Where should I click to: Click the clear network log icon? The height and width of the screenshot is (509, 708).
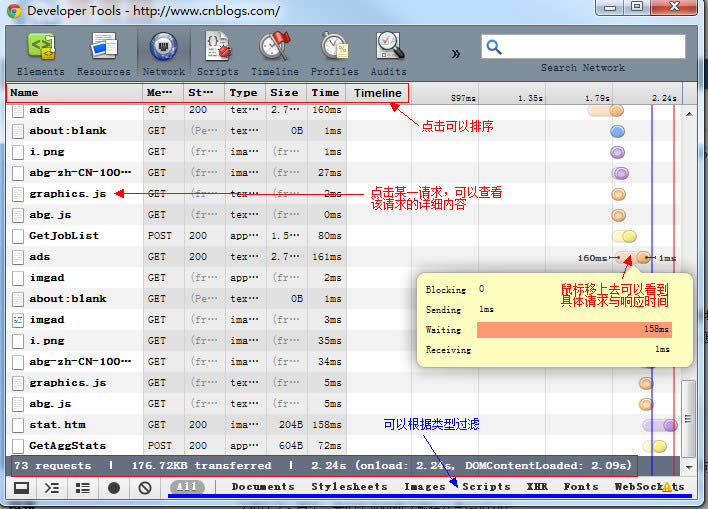(x=145, y=488)
